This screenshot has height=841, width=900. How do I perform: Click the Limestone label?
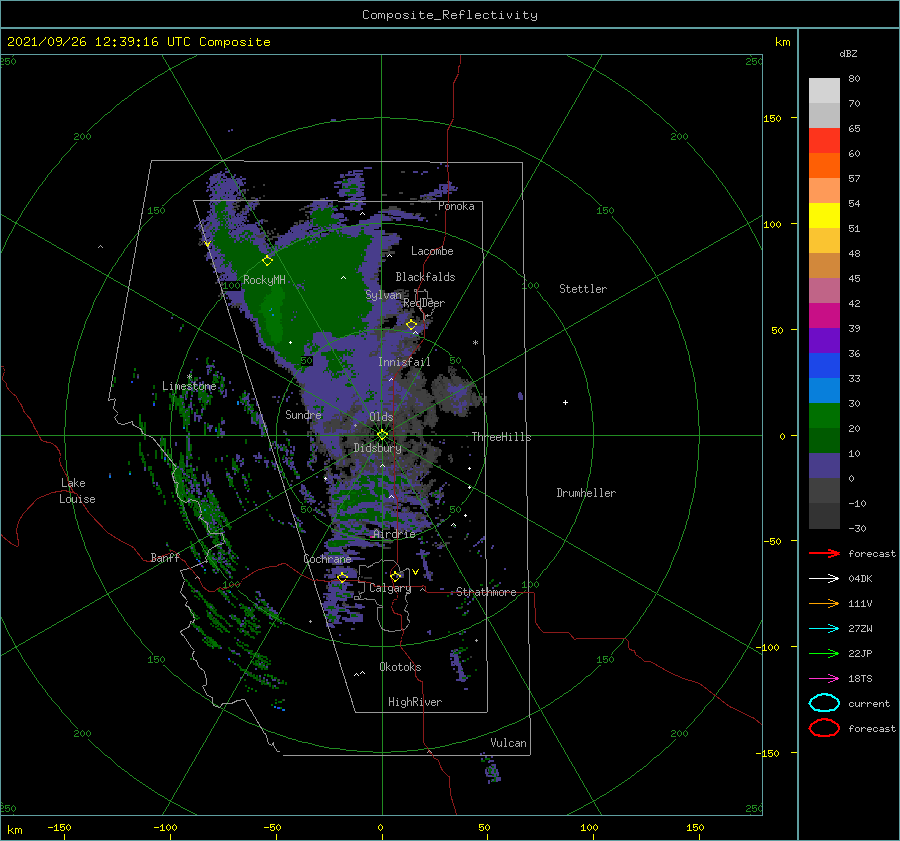tap(189, 386)
